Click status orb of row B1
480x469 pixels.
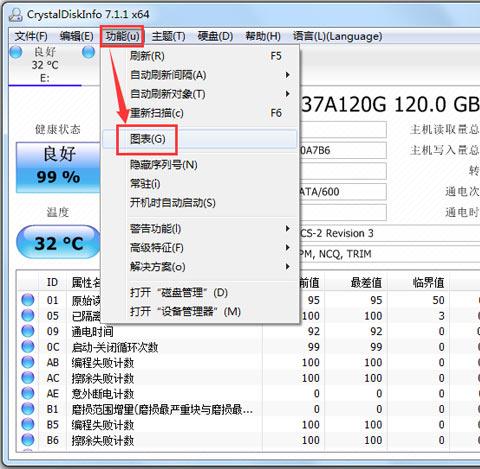(28, 409)
